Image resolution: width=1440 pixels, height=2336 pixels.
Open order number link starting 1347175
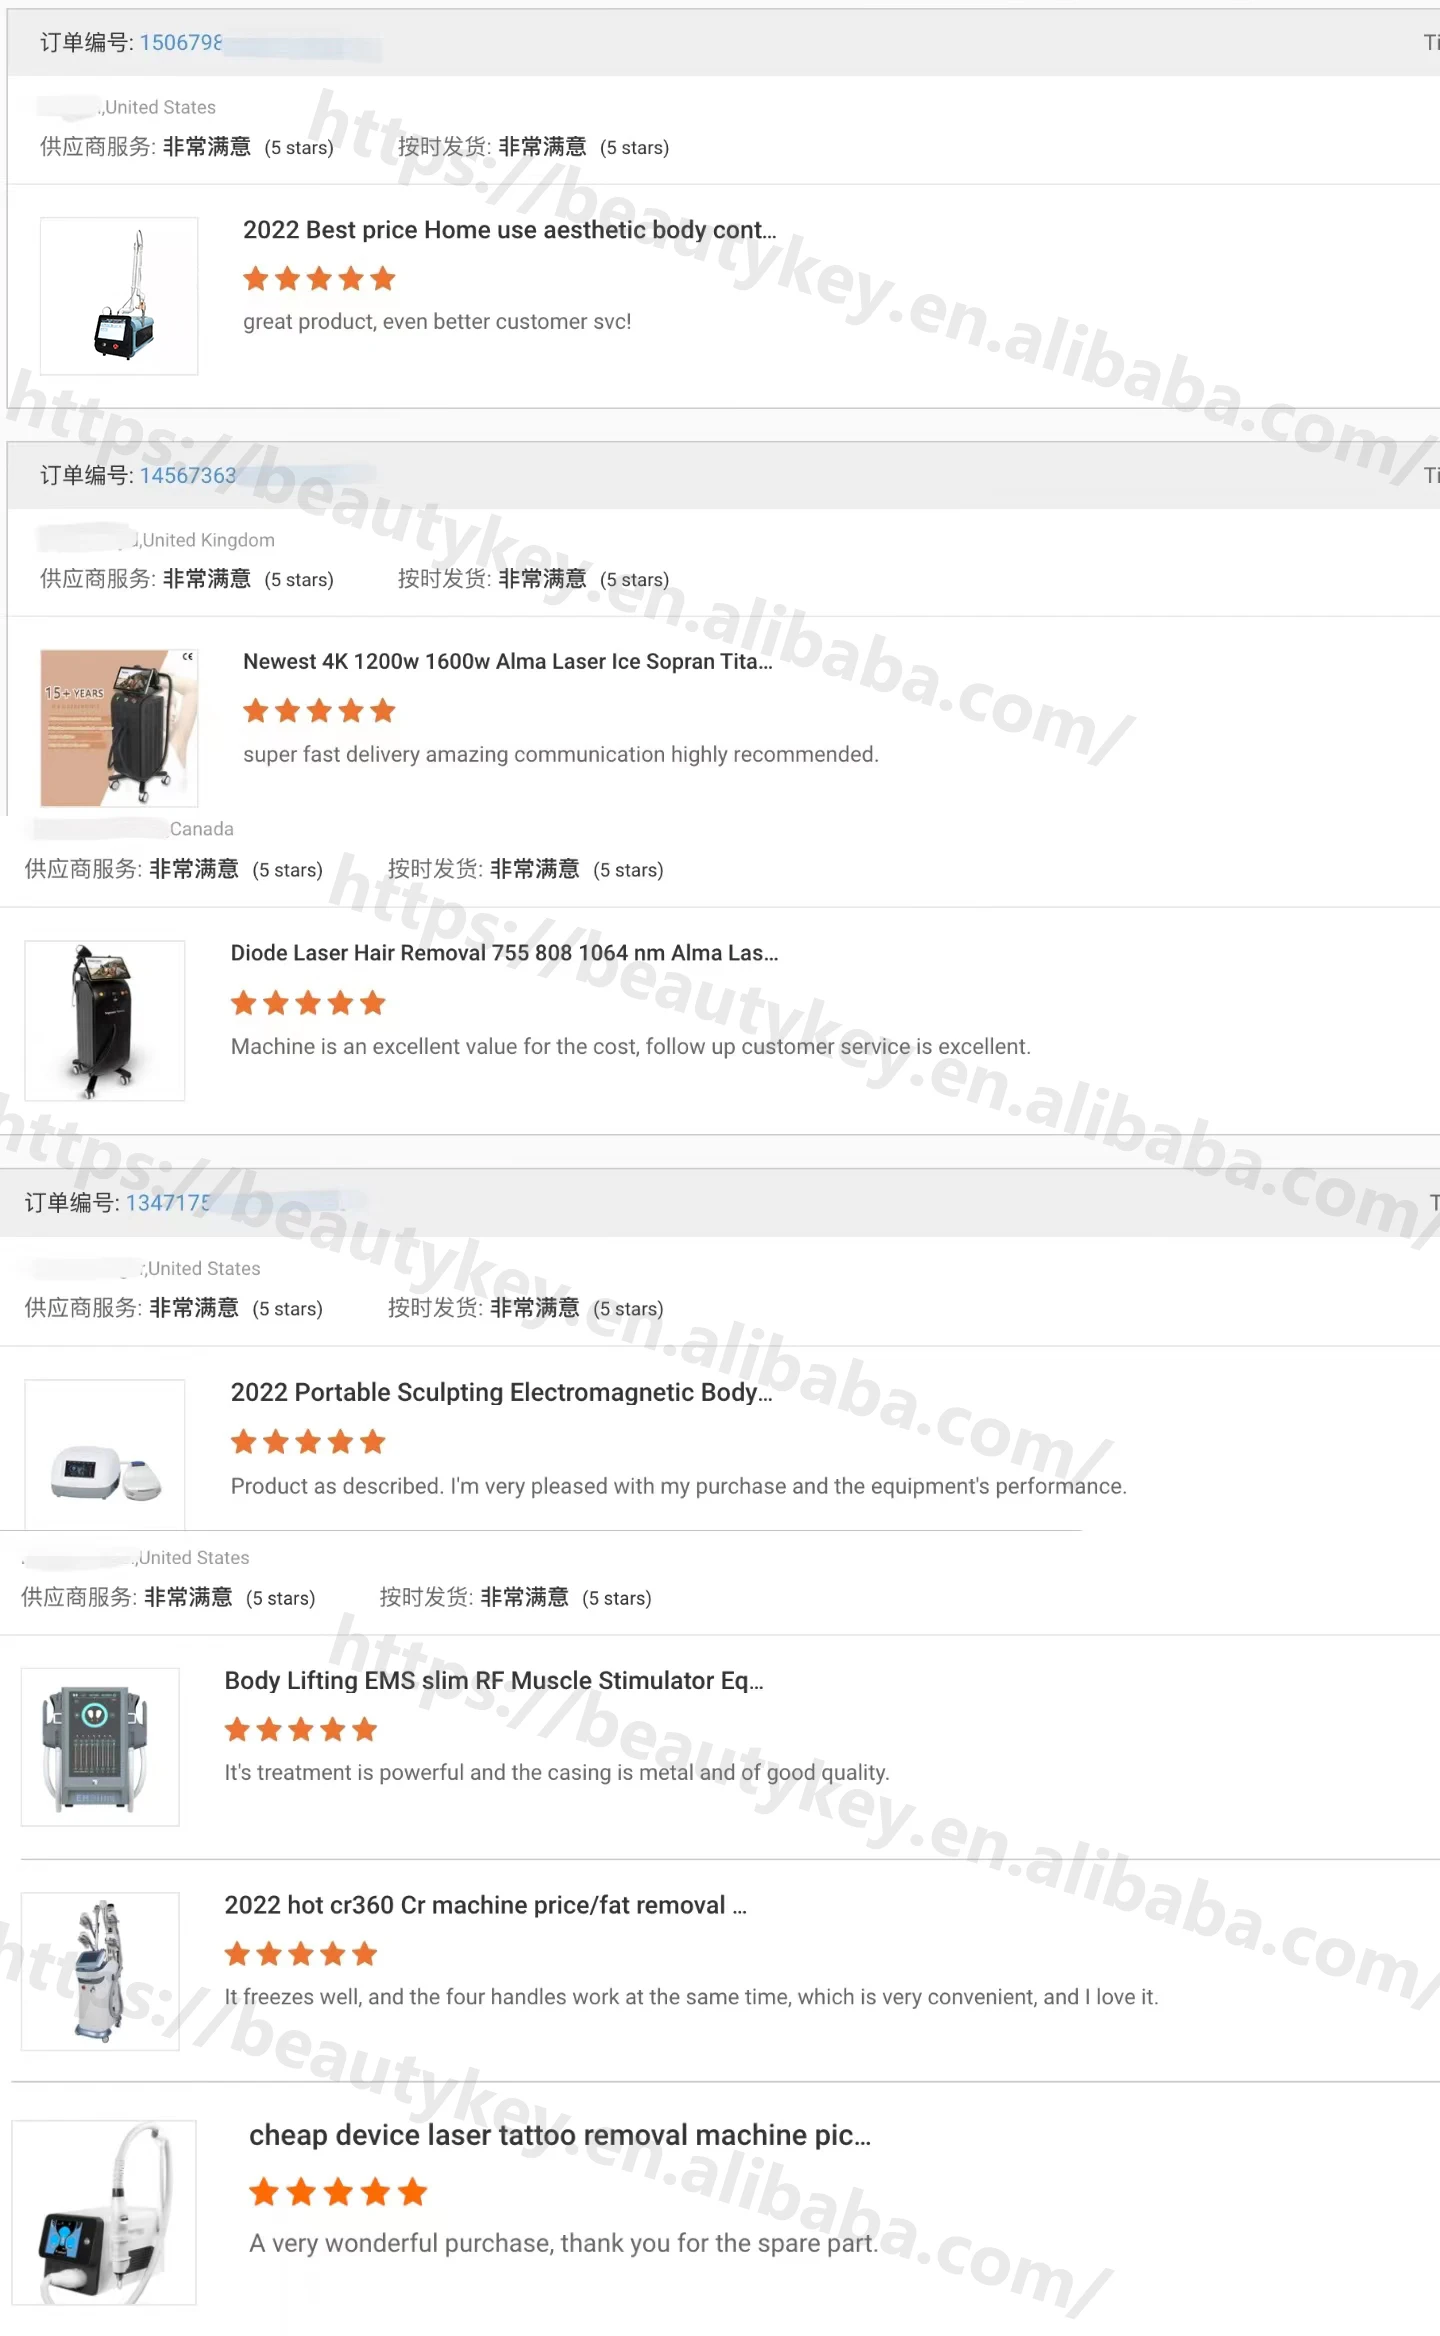167,1202
